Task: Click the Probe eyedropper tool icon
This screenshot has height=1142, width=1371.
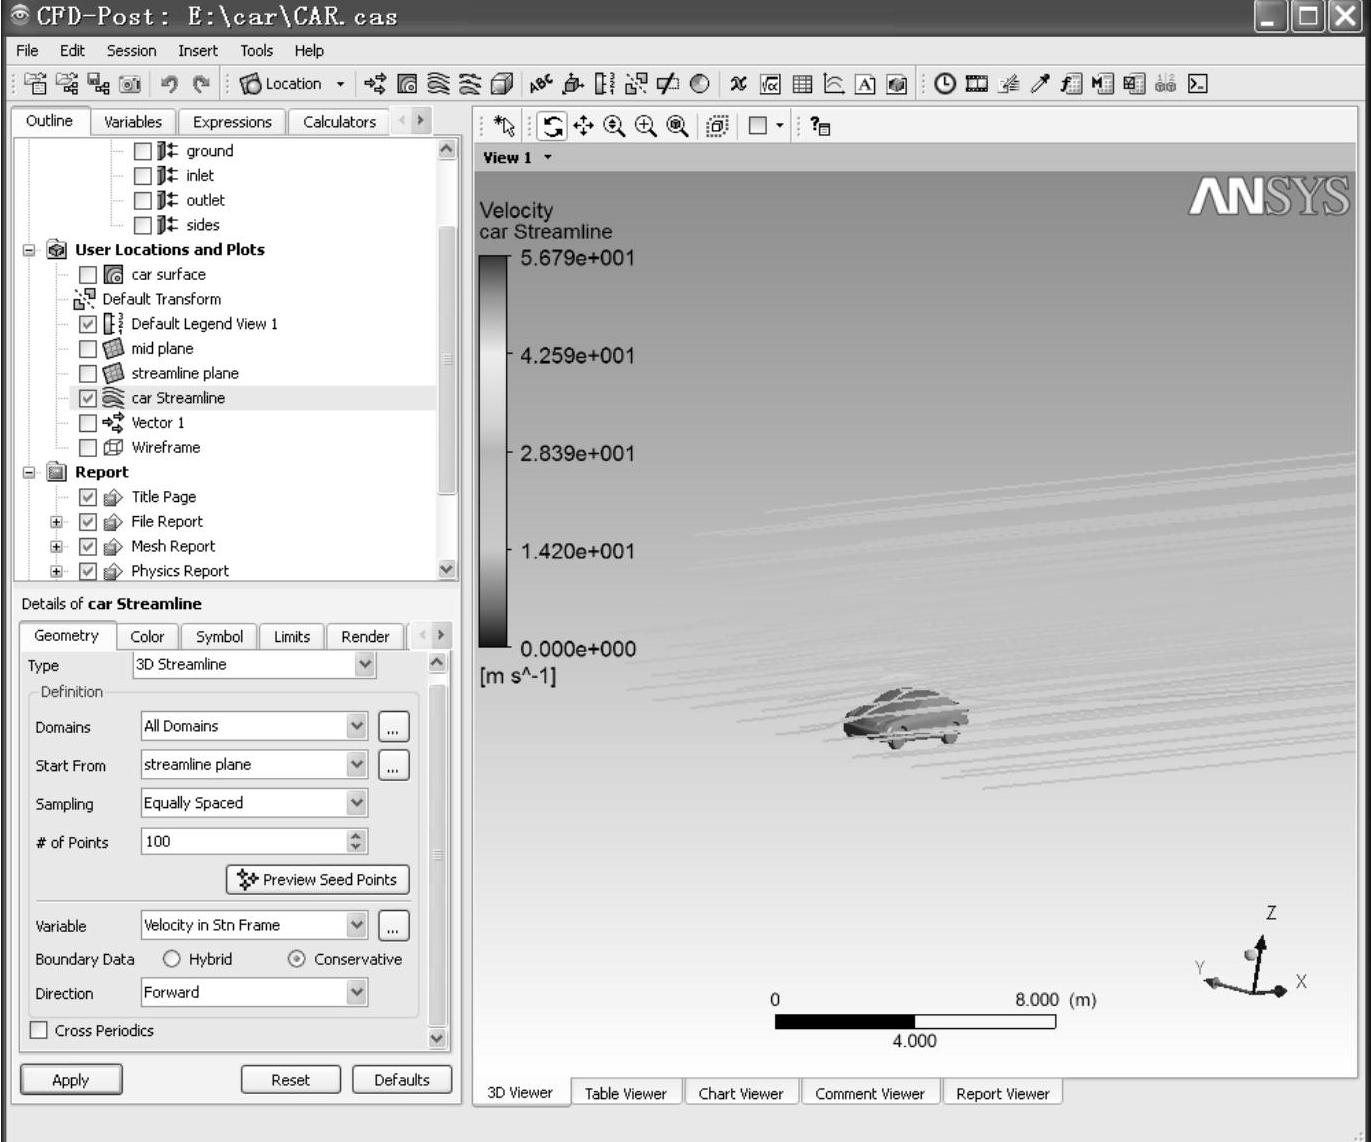Action: [1040, 85]
